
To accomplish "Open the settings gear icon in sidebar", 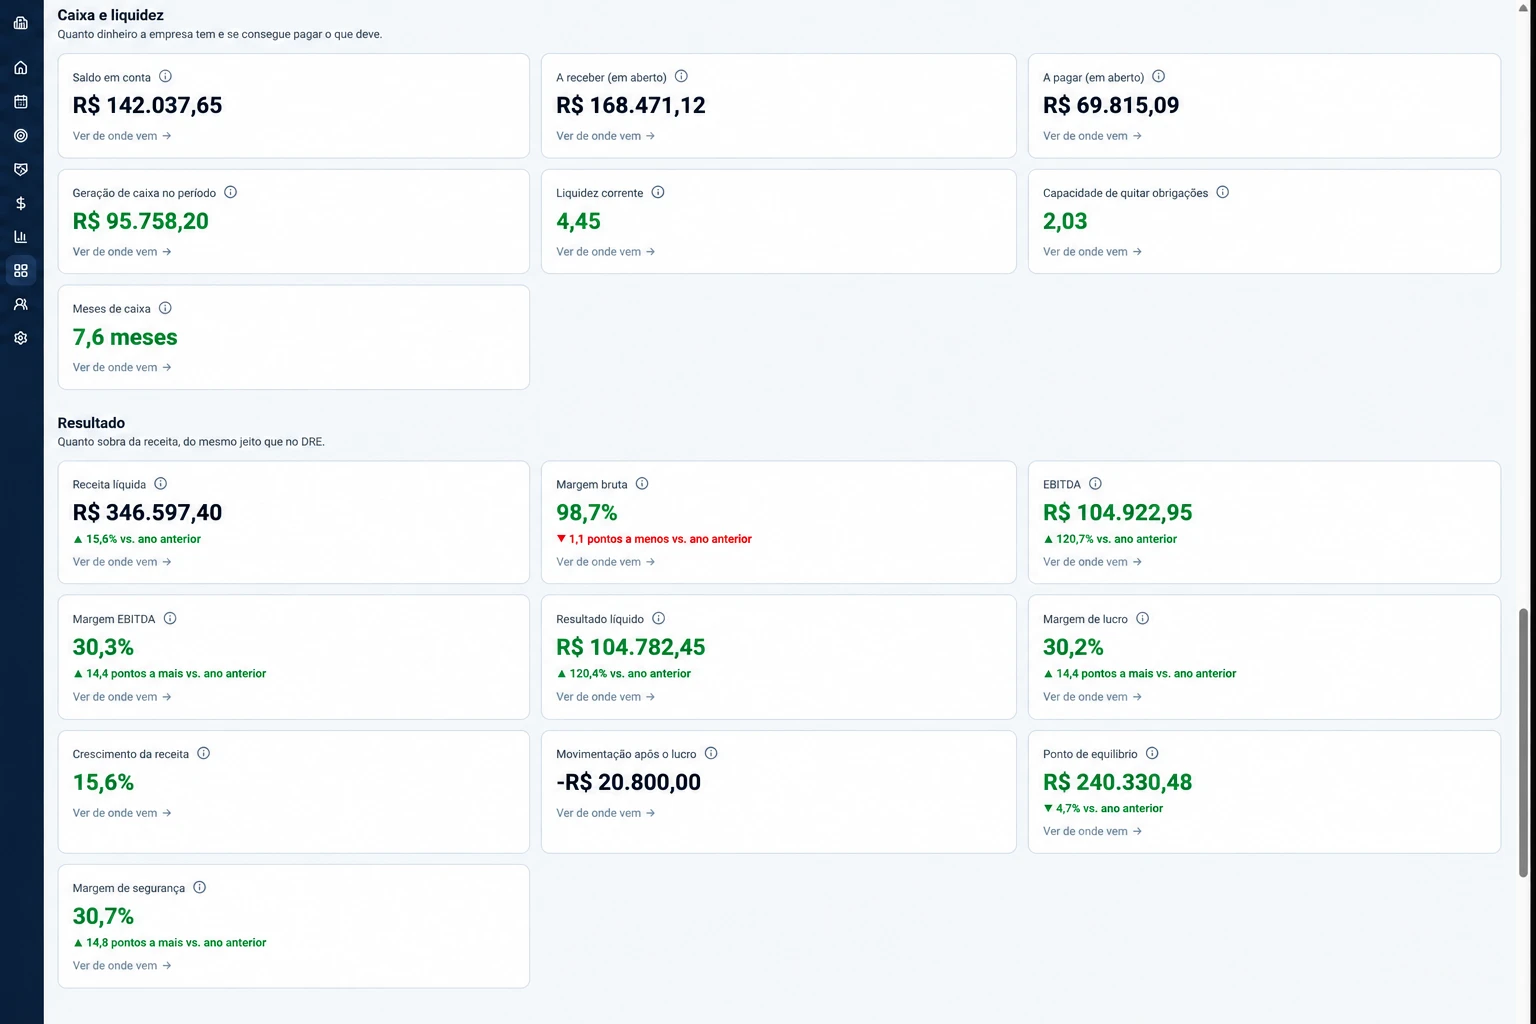I will 21,338.
